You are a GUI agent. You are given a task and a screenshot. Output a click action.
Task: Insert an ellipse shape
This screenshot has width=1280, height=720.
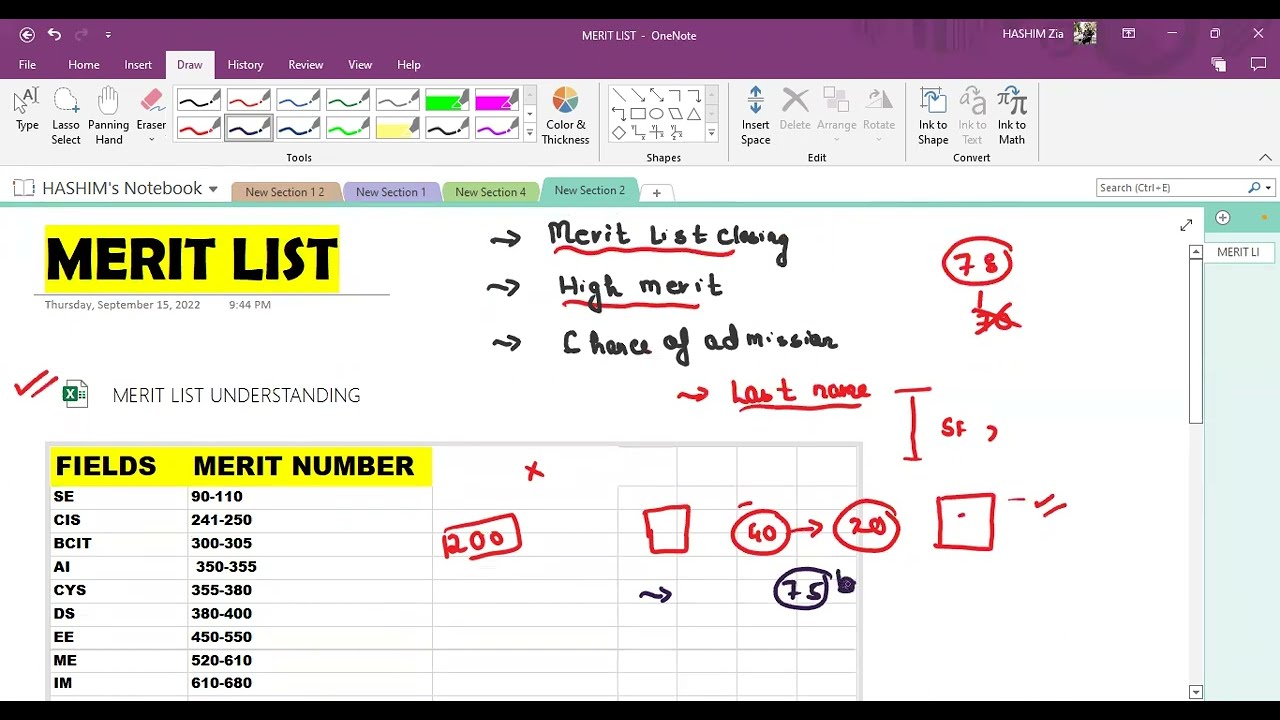(x=656, y=113)
